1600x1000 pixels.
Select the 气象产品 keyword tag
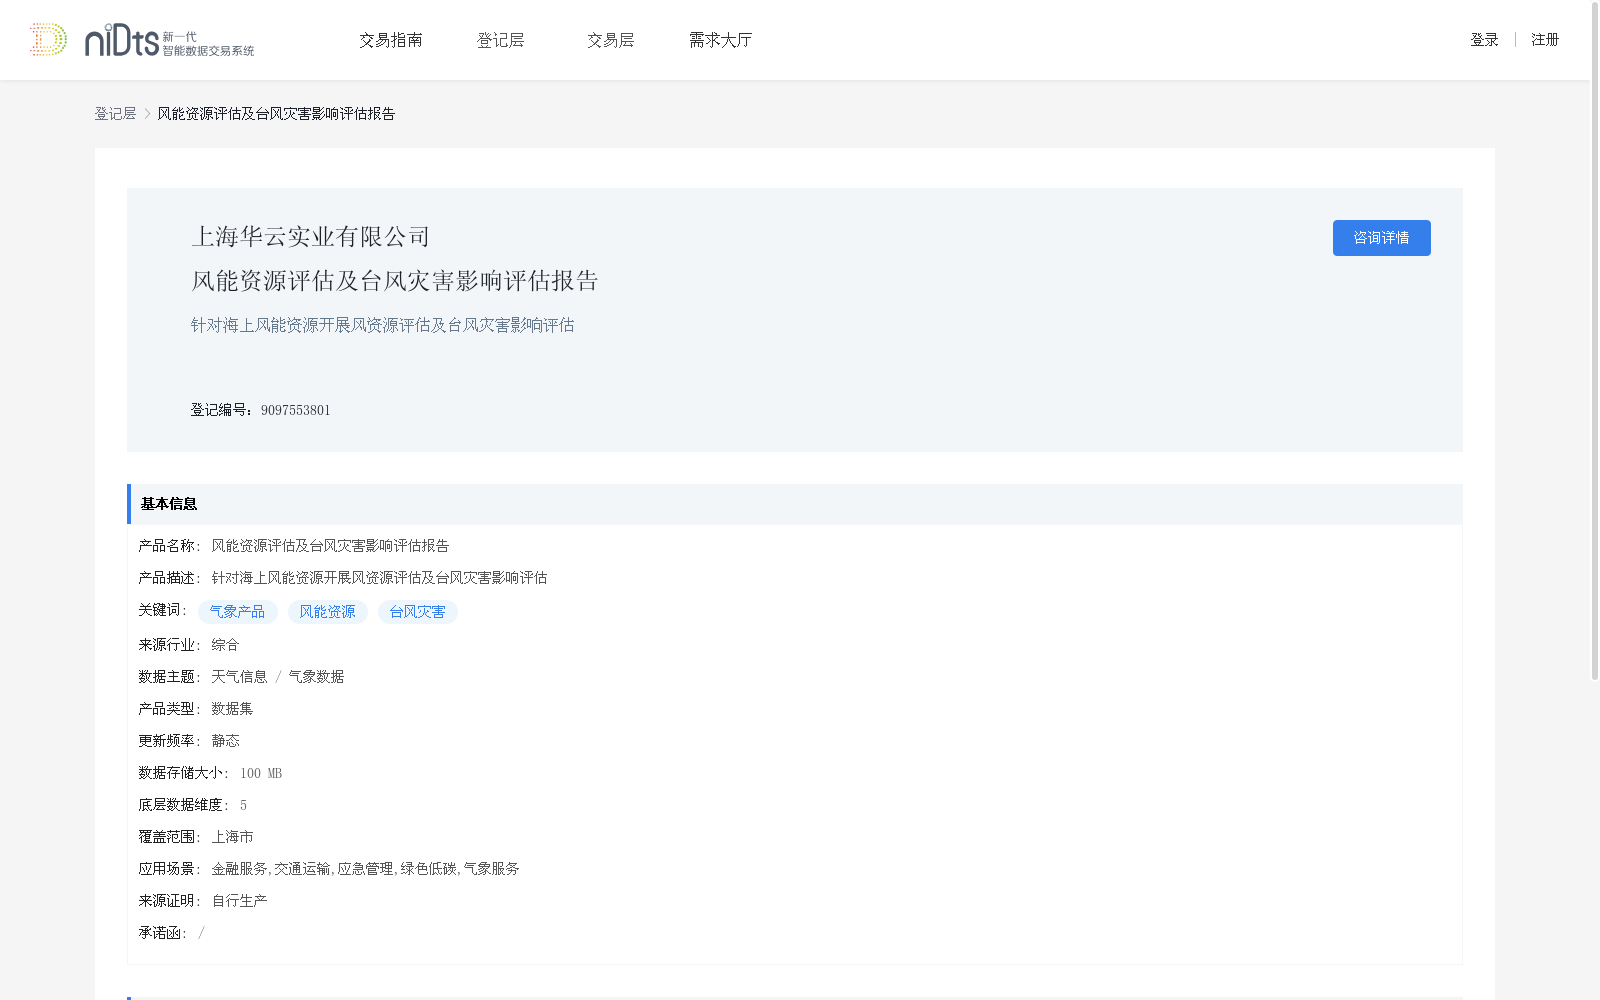(x=237, y=612)
